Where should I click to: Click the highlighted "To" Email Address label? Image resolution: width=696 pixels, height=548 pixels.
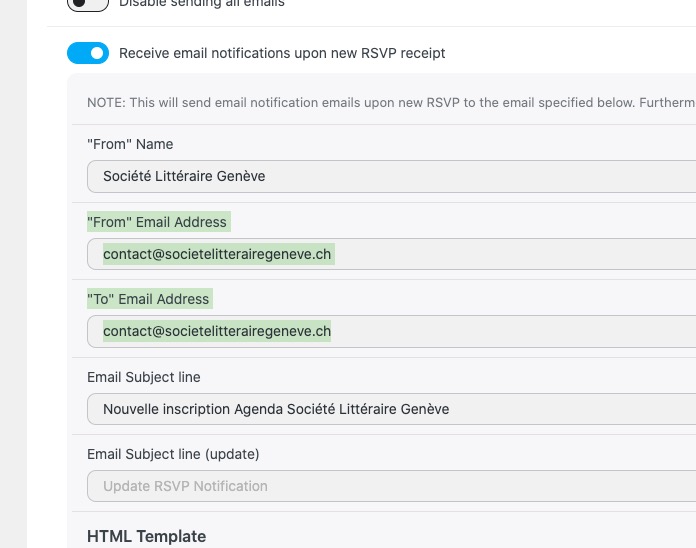(x=149, y=299)
